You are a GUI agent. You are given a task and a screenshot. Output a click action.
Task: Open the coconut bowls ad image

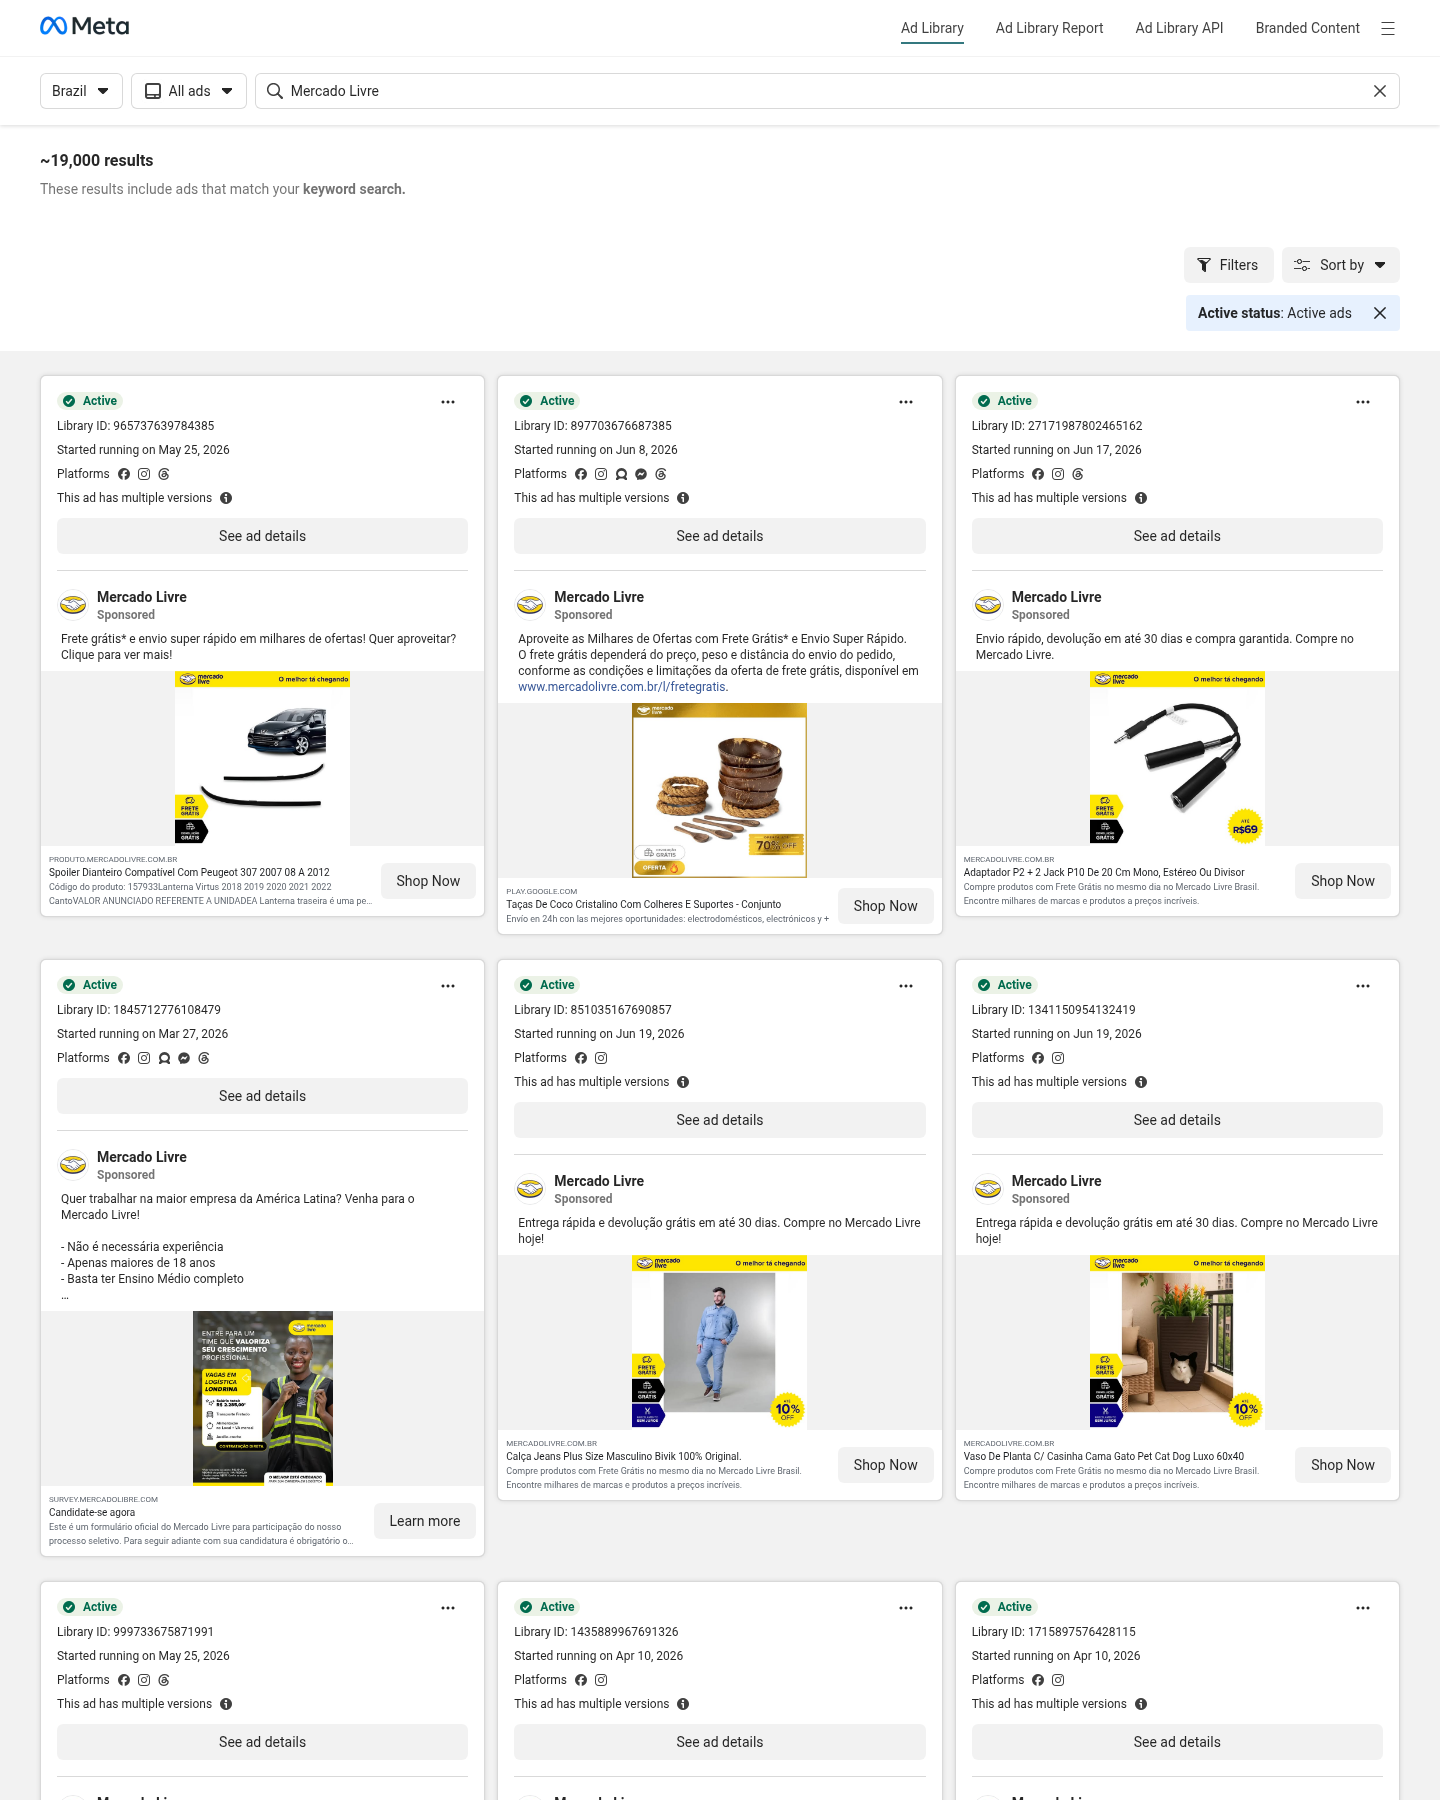(720, 790)
